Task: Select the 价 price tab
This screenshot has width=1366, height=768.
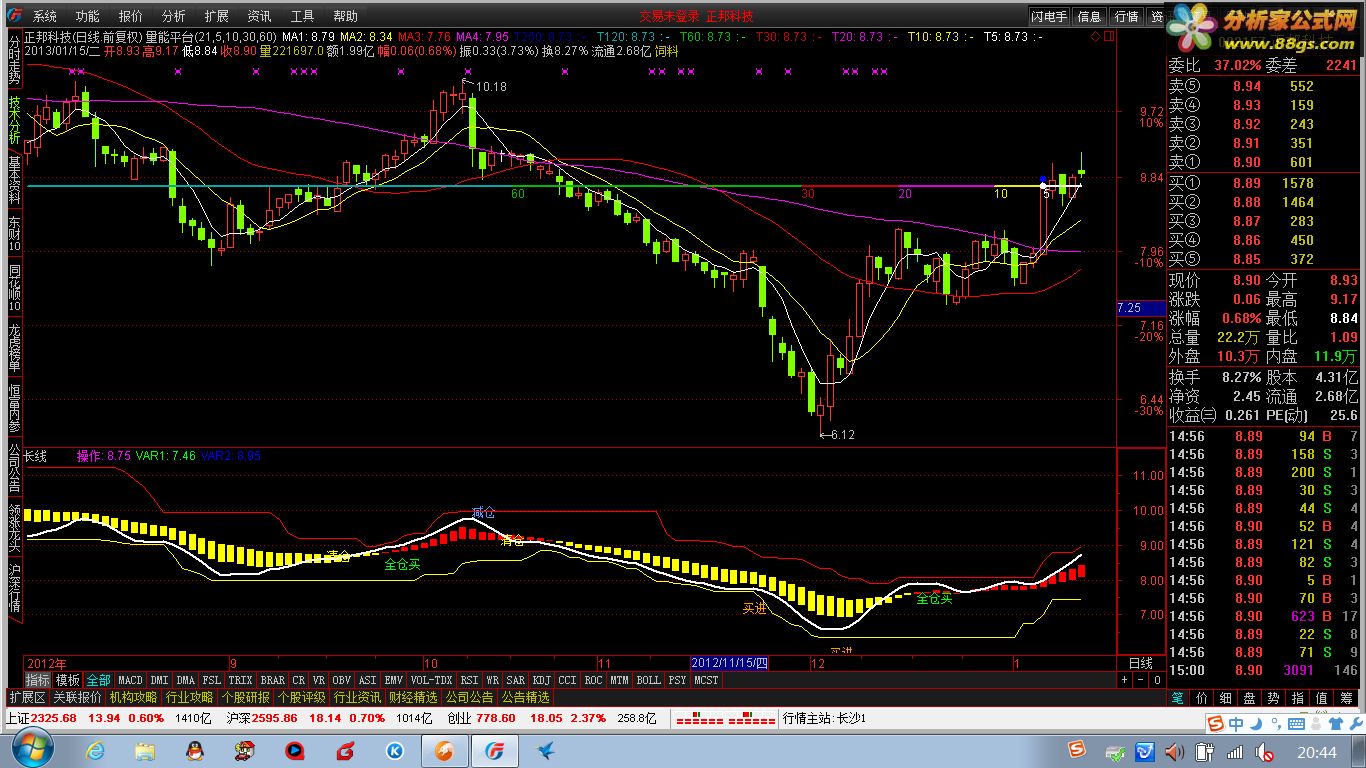Action: pos(1202,697)
